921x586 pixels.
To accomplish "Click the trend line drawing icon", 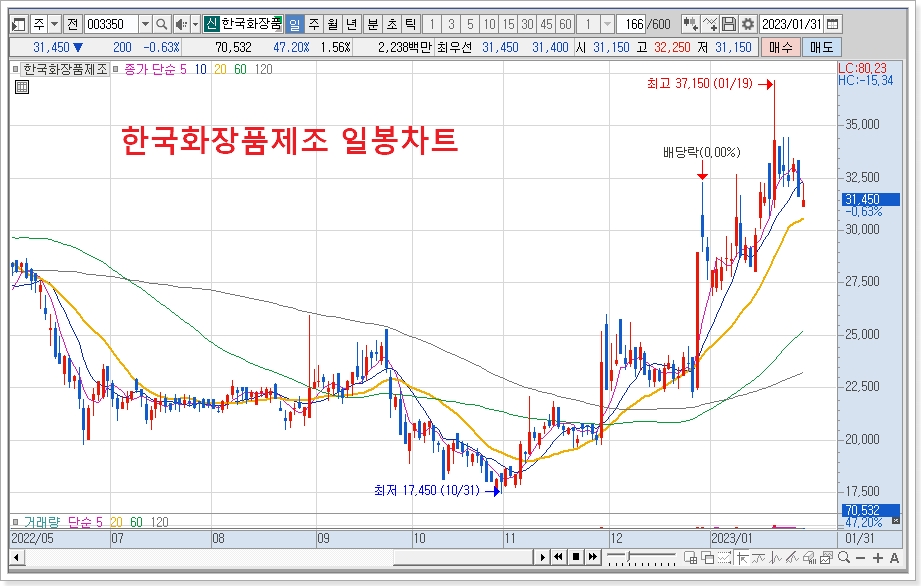I will [x=759, y=557].
